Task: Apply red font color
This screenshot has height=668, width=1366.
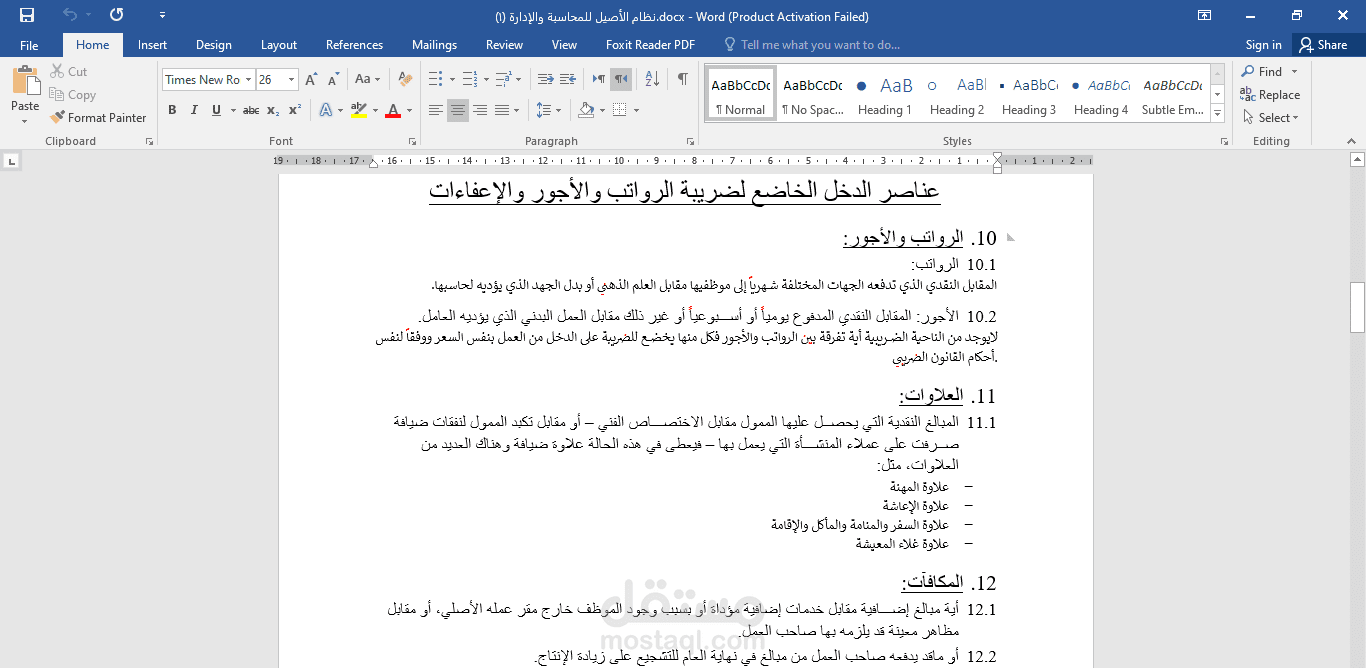Action: pyautogui.click(x=393, y=110)
